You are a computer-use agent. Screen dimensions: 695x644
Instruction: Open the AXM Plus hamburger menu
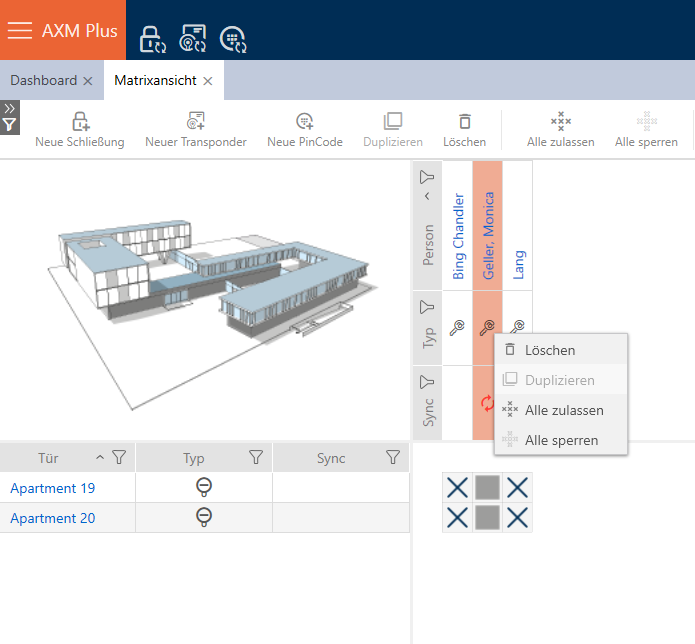point(20,30)
